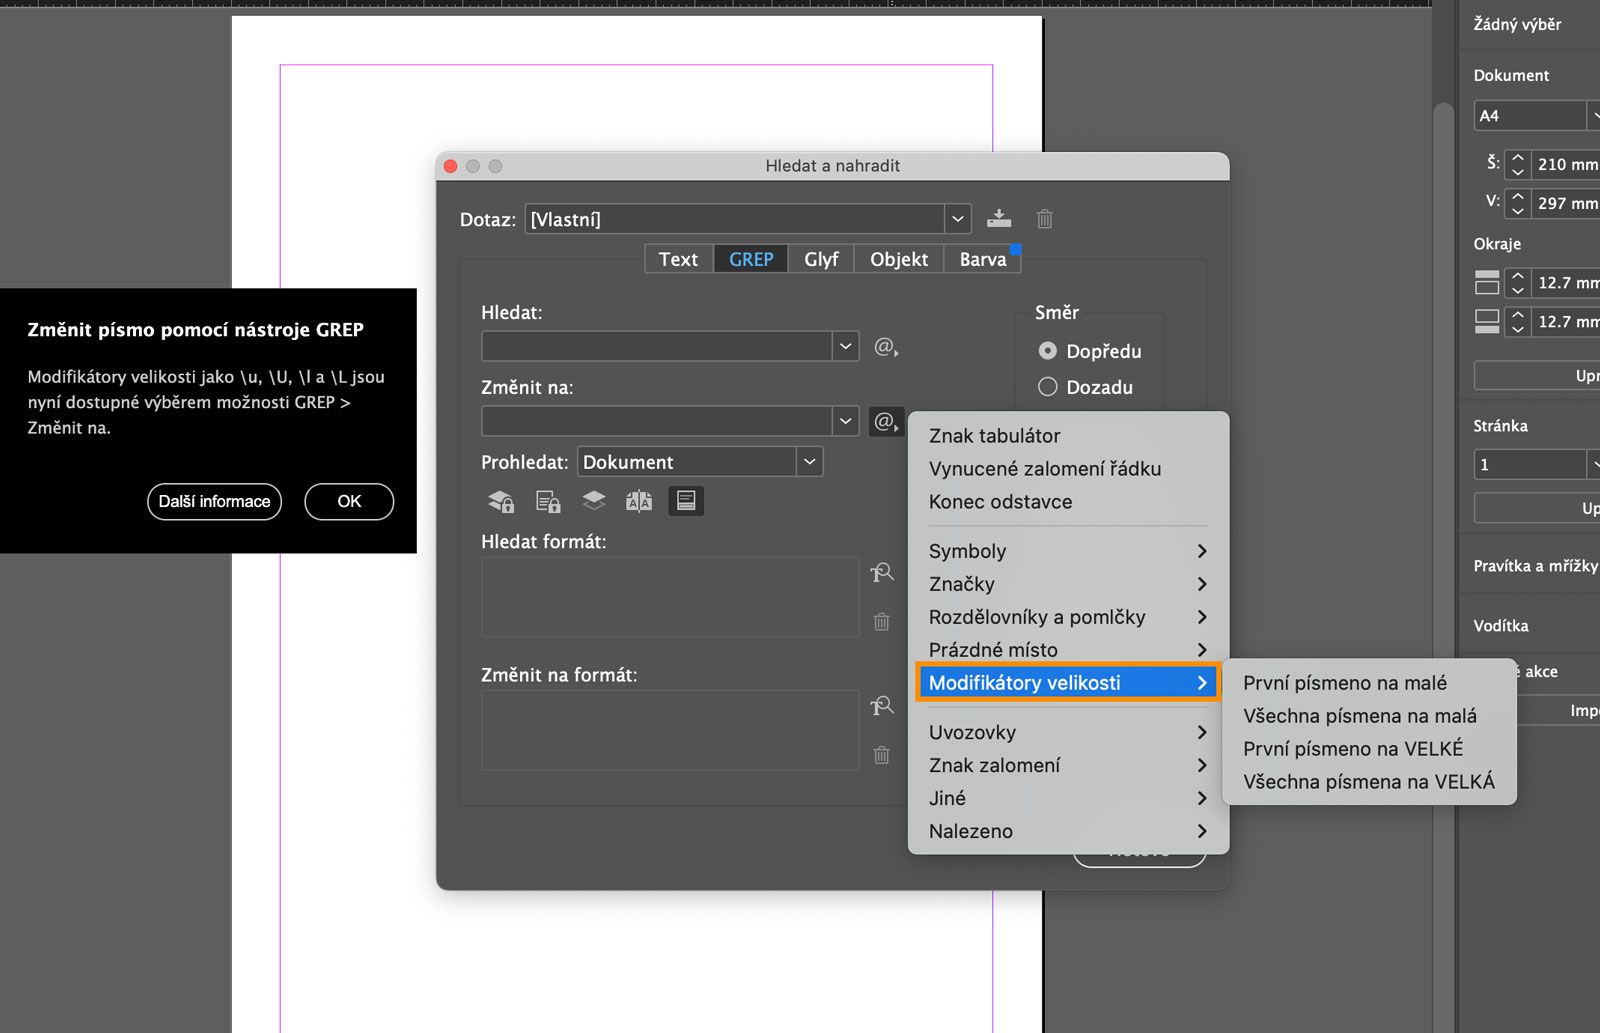Open special characters menu for the Hledat field

(886, 346)
